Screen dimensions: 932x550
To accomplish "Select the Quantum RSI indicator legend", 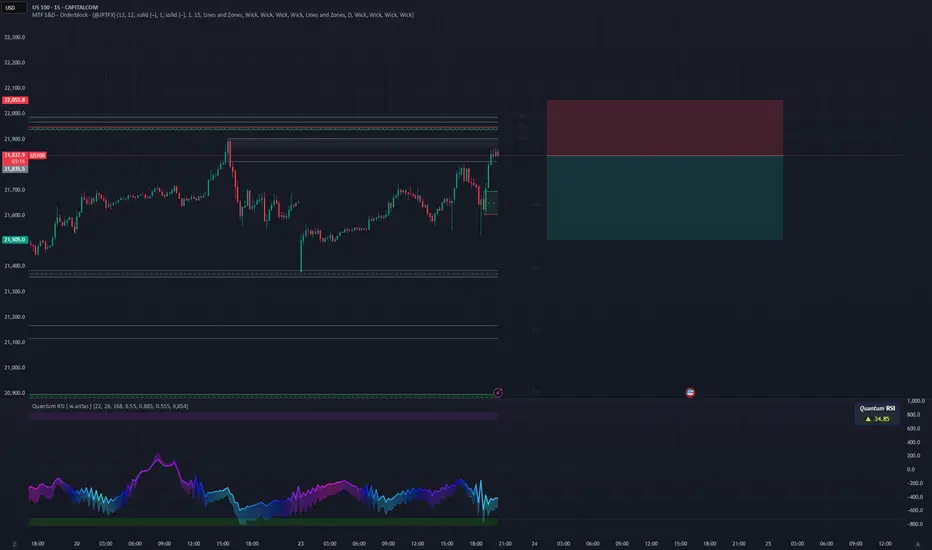I will tap(110, 406).
